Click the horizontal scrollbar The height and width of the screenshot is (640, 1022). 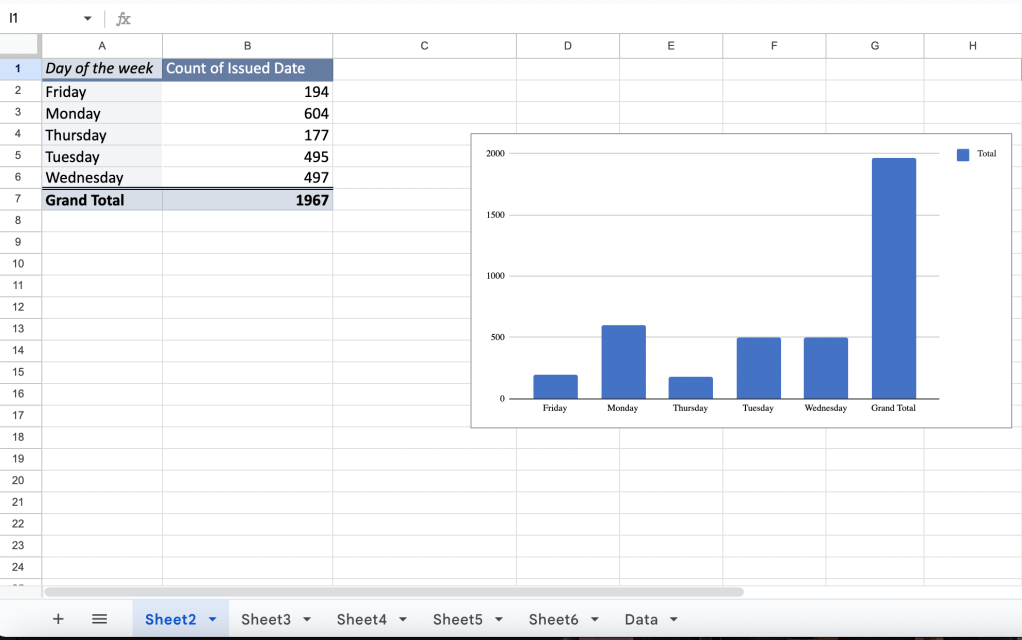[x=394, y=592]
